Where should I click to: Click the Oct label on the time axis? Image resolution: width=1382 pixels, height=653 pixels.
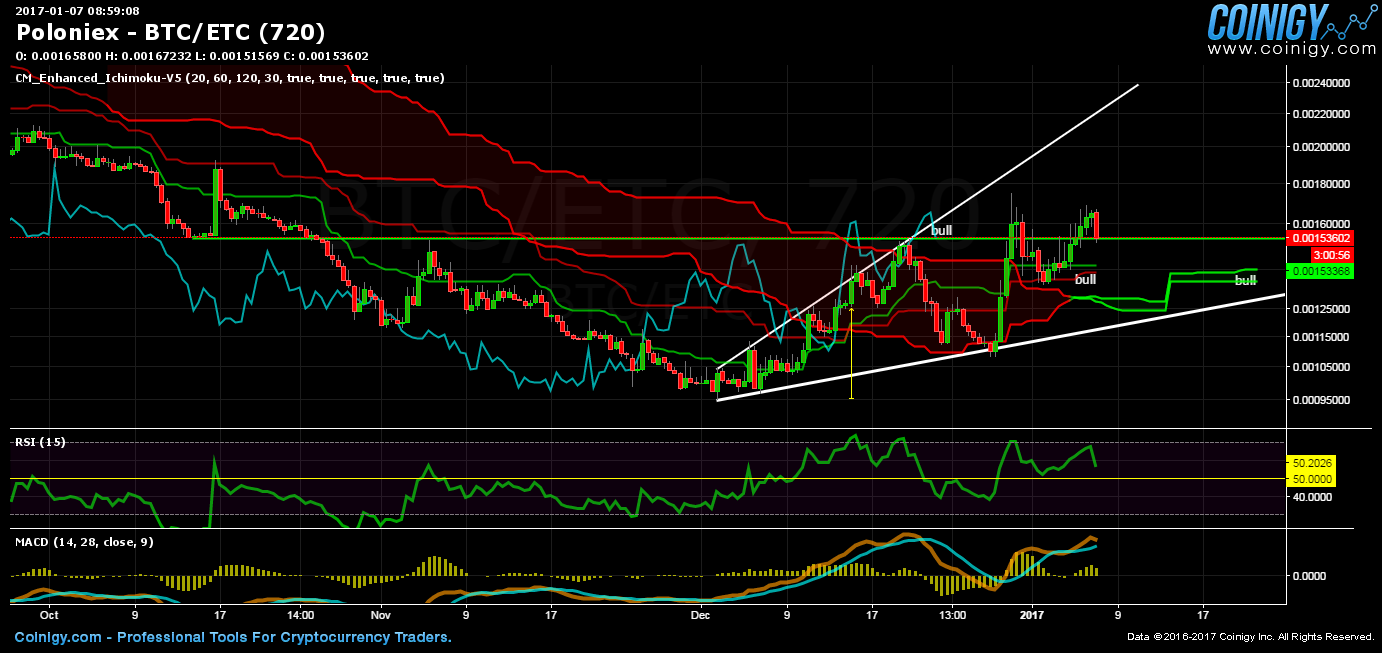click(50, 616)
